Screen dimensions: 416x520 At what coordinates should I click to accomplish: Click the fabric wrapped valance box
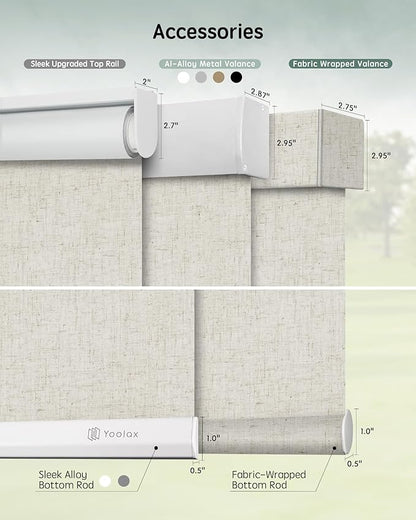316,150
